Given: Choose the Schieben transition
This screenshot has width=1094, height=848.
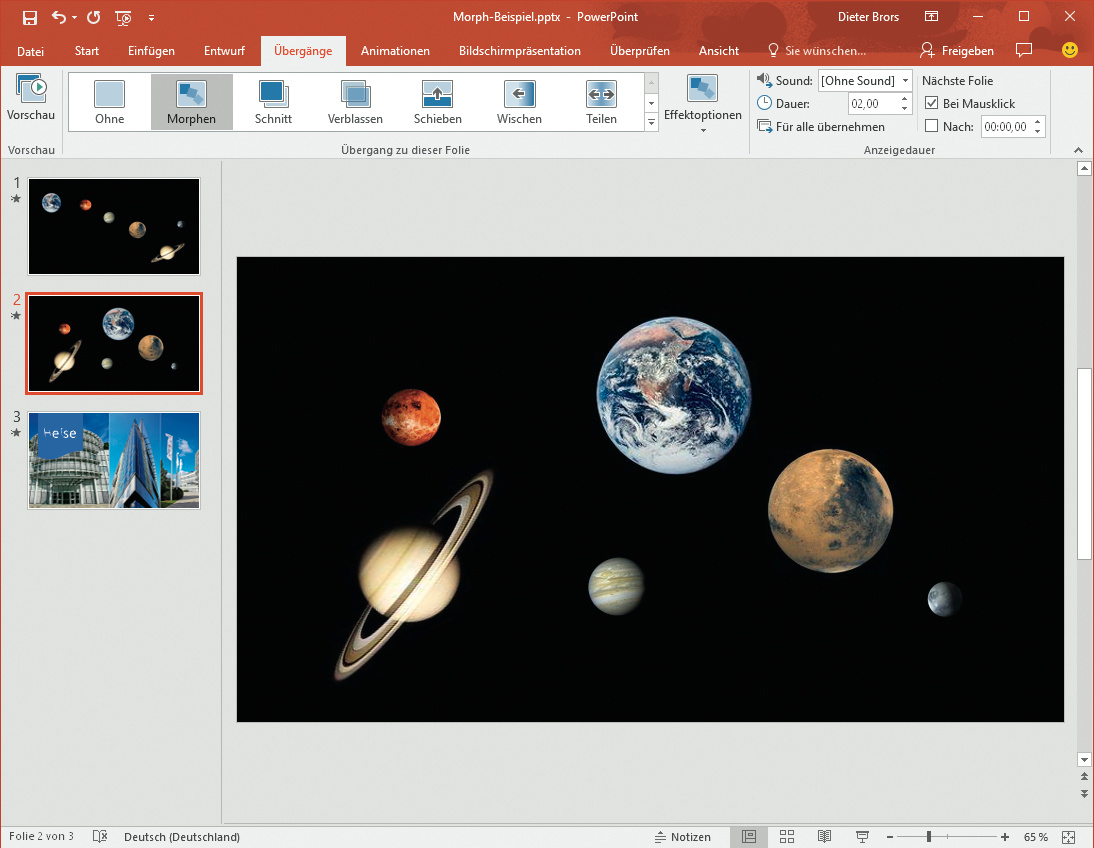Looking at the screenshot, I should click(437, 101).
